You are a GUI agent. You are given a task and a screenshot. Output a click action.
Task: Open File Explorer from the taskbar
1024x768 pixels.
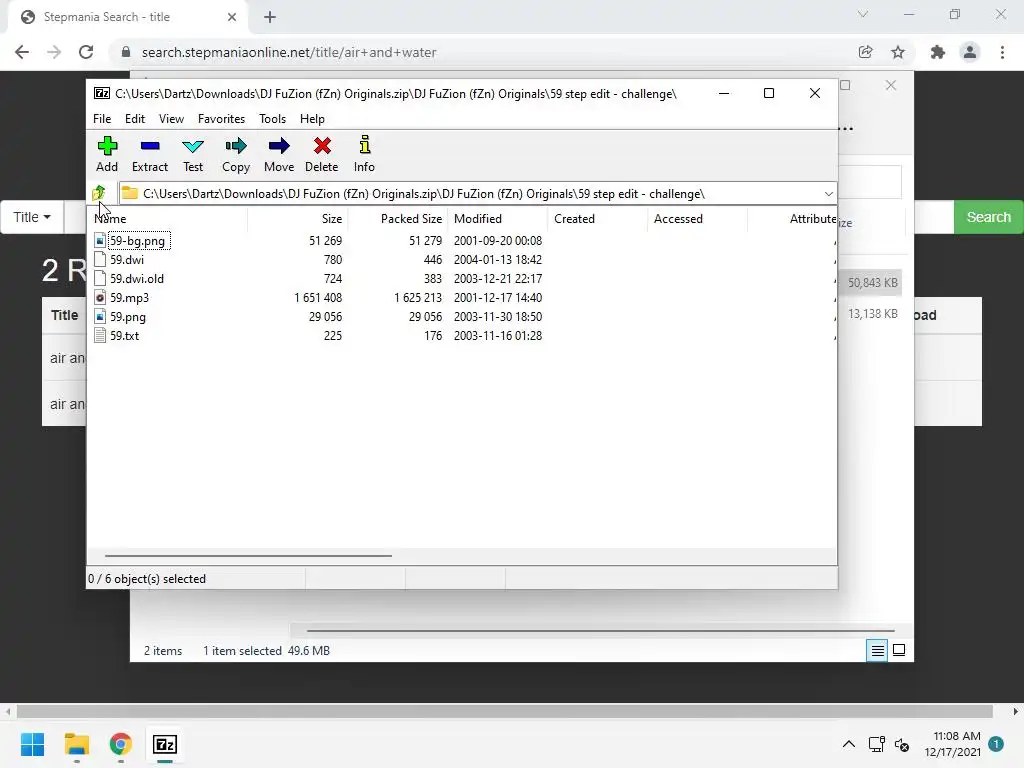77,744
